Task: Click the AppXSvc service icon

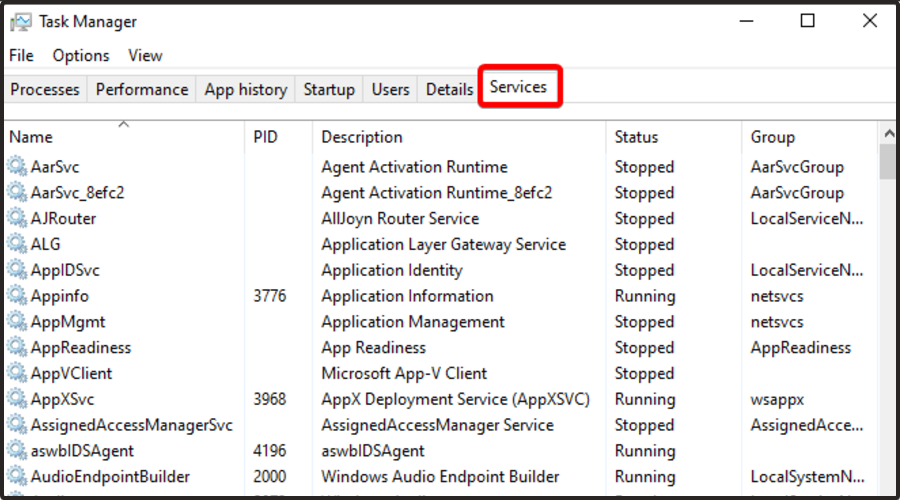Action: (x=17, y=399)
